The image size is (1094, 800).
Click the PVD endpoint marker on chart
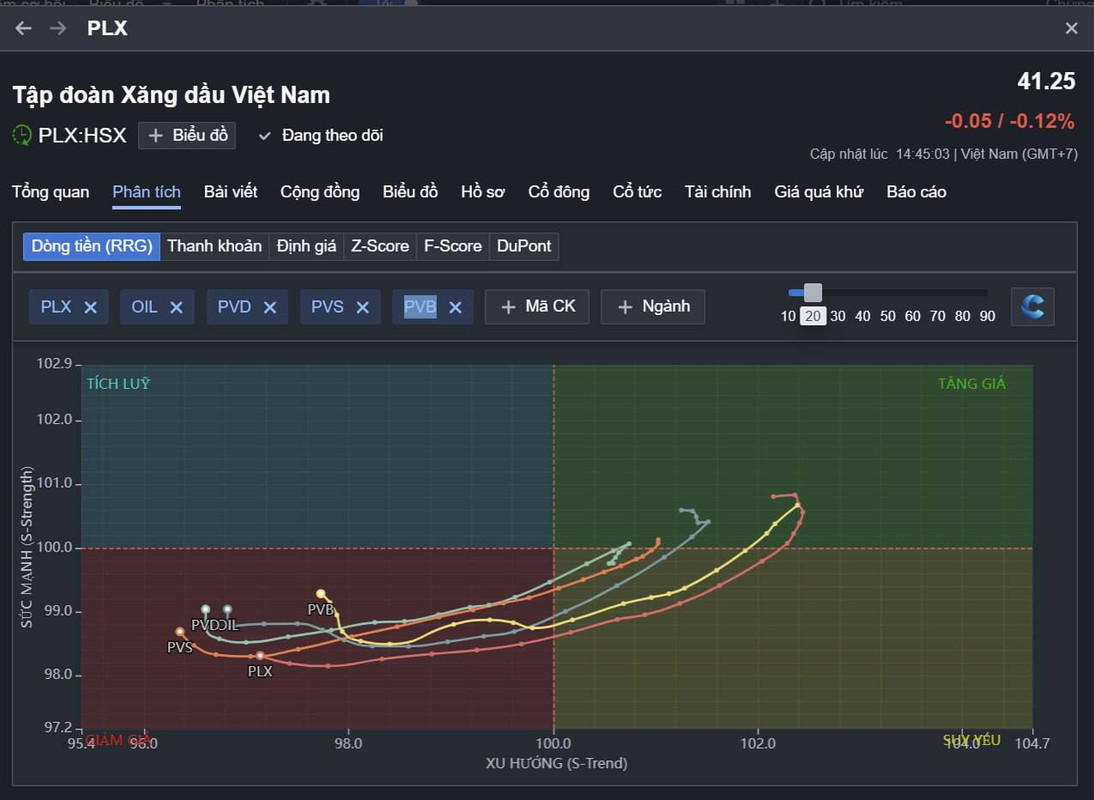coord(205,610)
